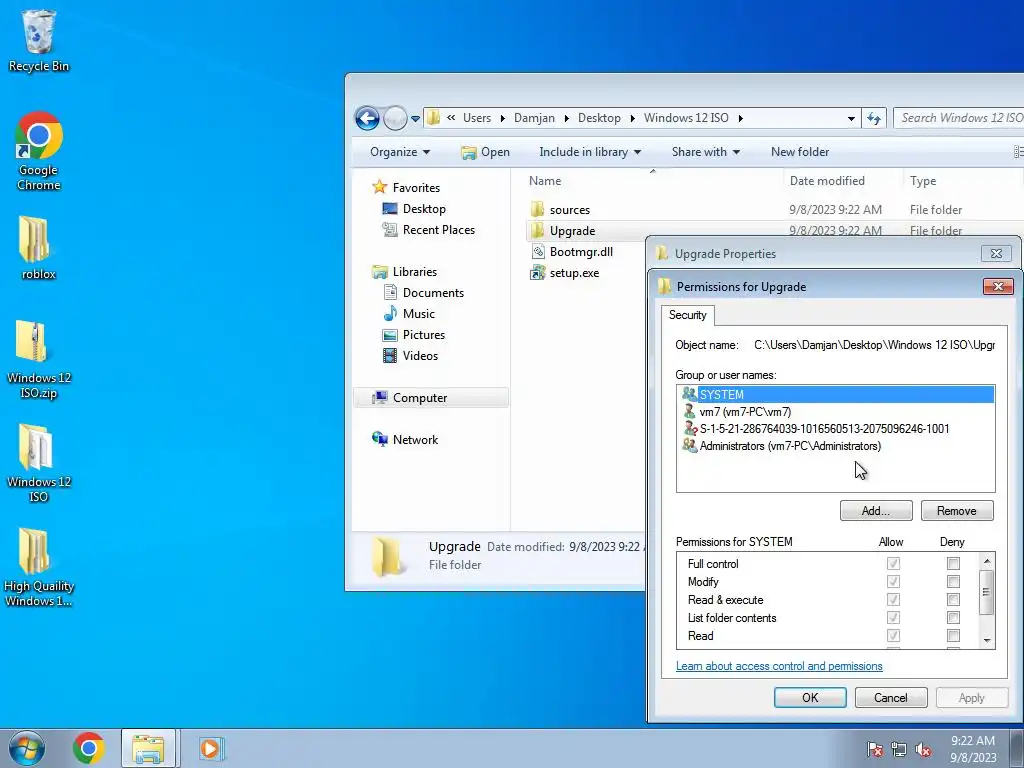Screen dimensions: 1024x768
Task: Open Desktop under Favorites
Action: pyautogui.click(x=424, y=209)
